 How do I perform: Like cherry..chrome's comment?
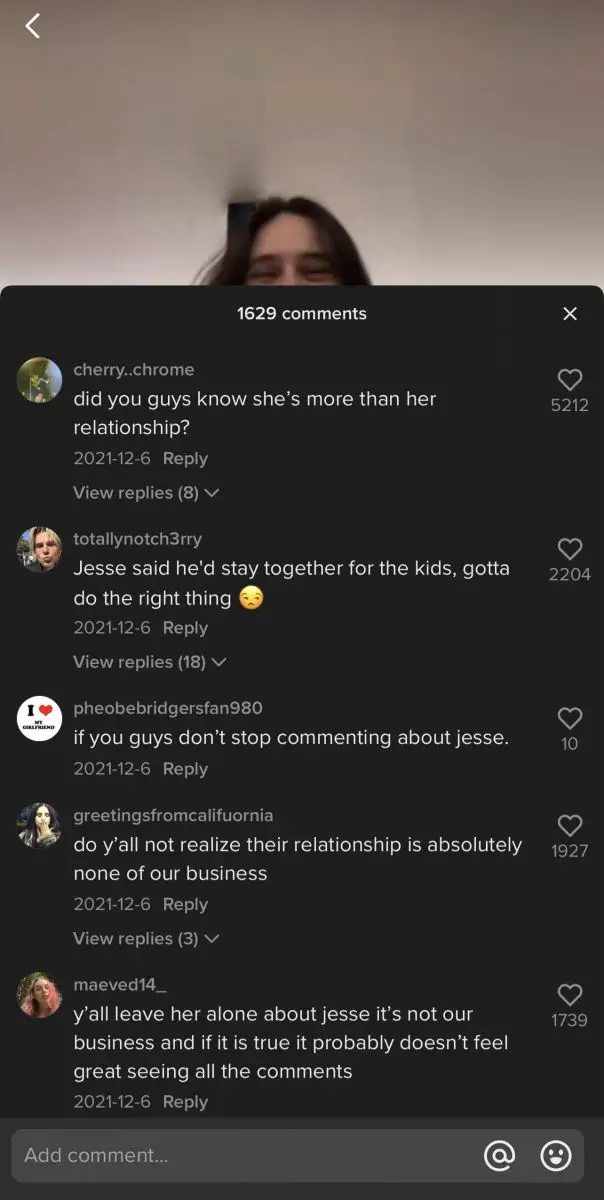[570, 380]
